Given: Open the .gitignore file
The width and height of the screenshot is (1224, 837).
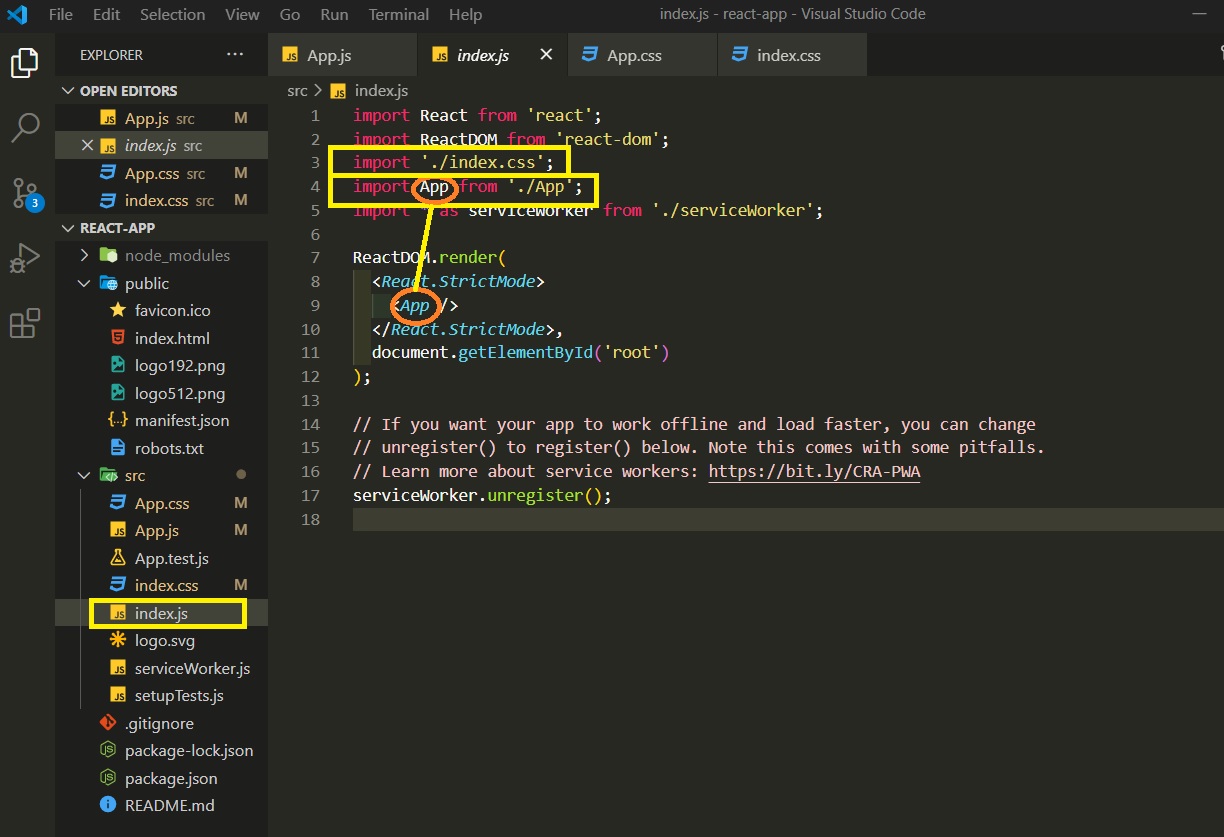Looking at the screenshot, I should point(160,723).
